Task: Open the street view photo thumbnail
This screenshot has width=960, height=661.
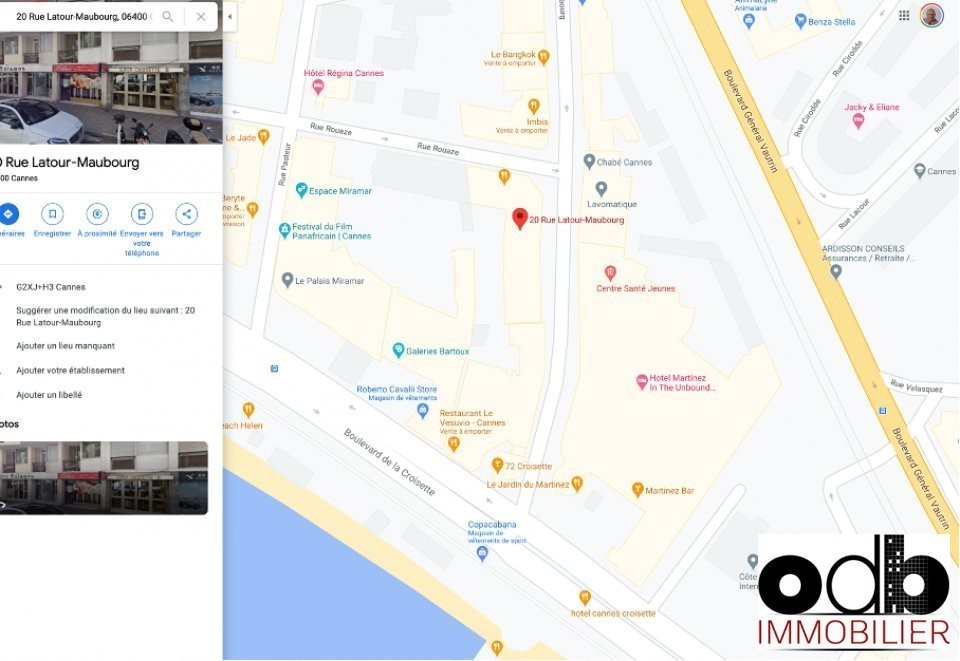Action: [103, 477]
